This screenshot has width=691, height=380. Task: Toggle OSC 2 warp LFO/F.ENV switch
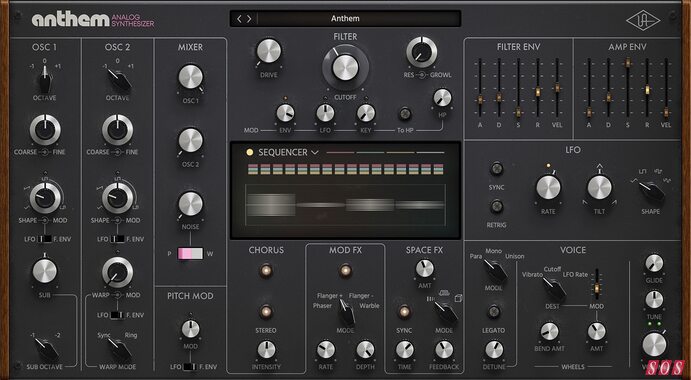click(117, 315)
